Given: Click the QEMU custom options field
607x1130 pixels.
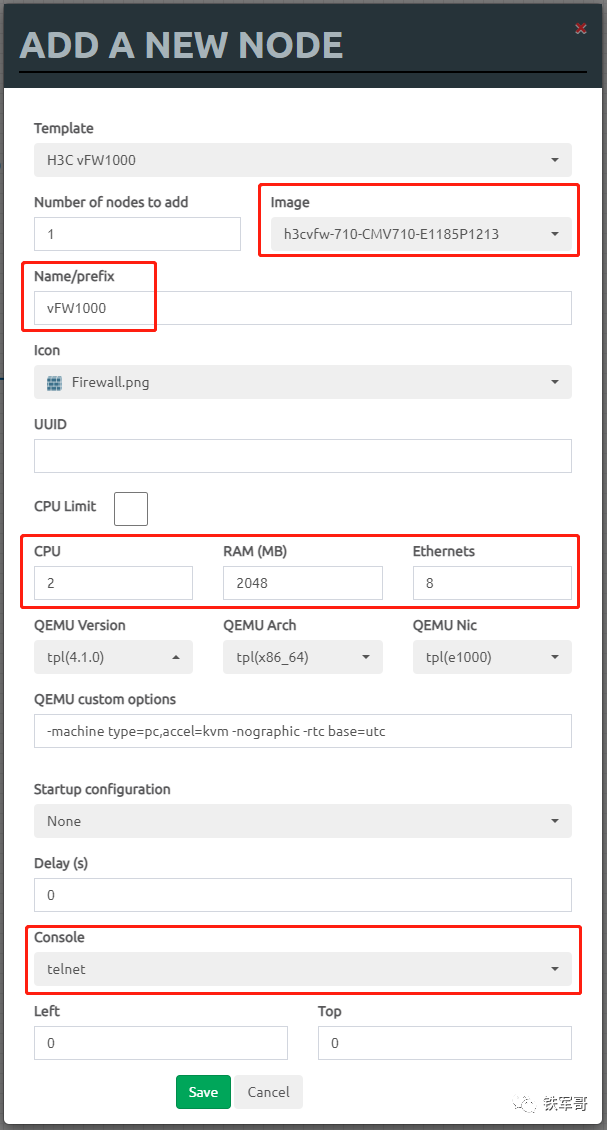Looking at the screenshot, I should point(303,731).
